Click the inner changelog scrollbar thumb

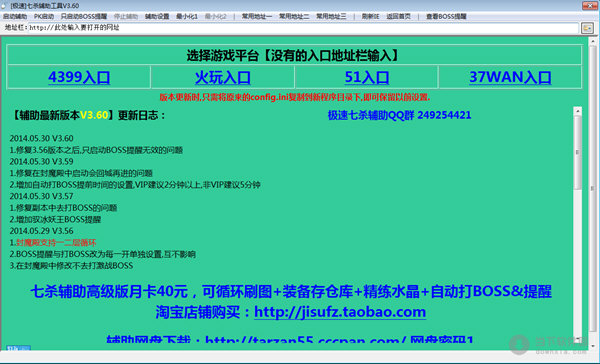(577, 152)
